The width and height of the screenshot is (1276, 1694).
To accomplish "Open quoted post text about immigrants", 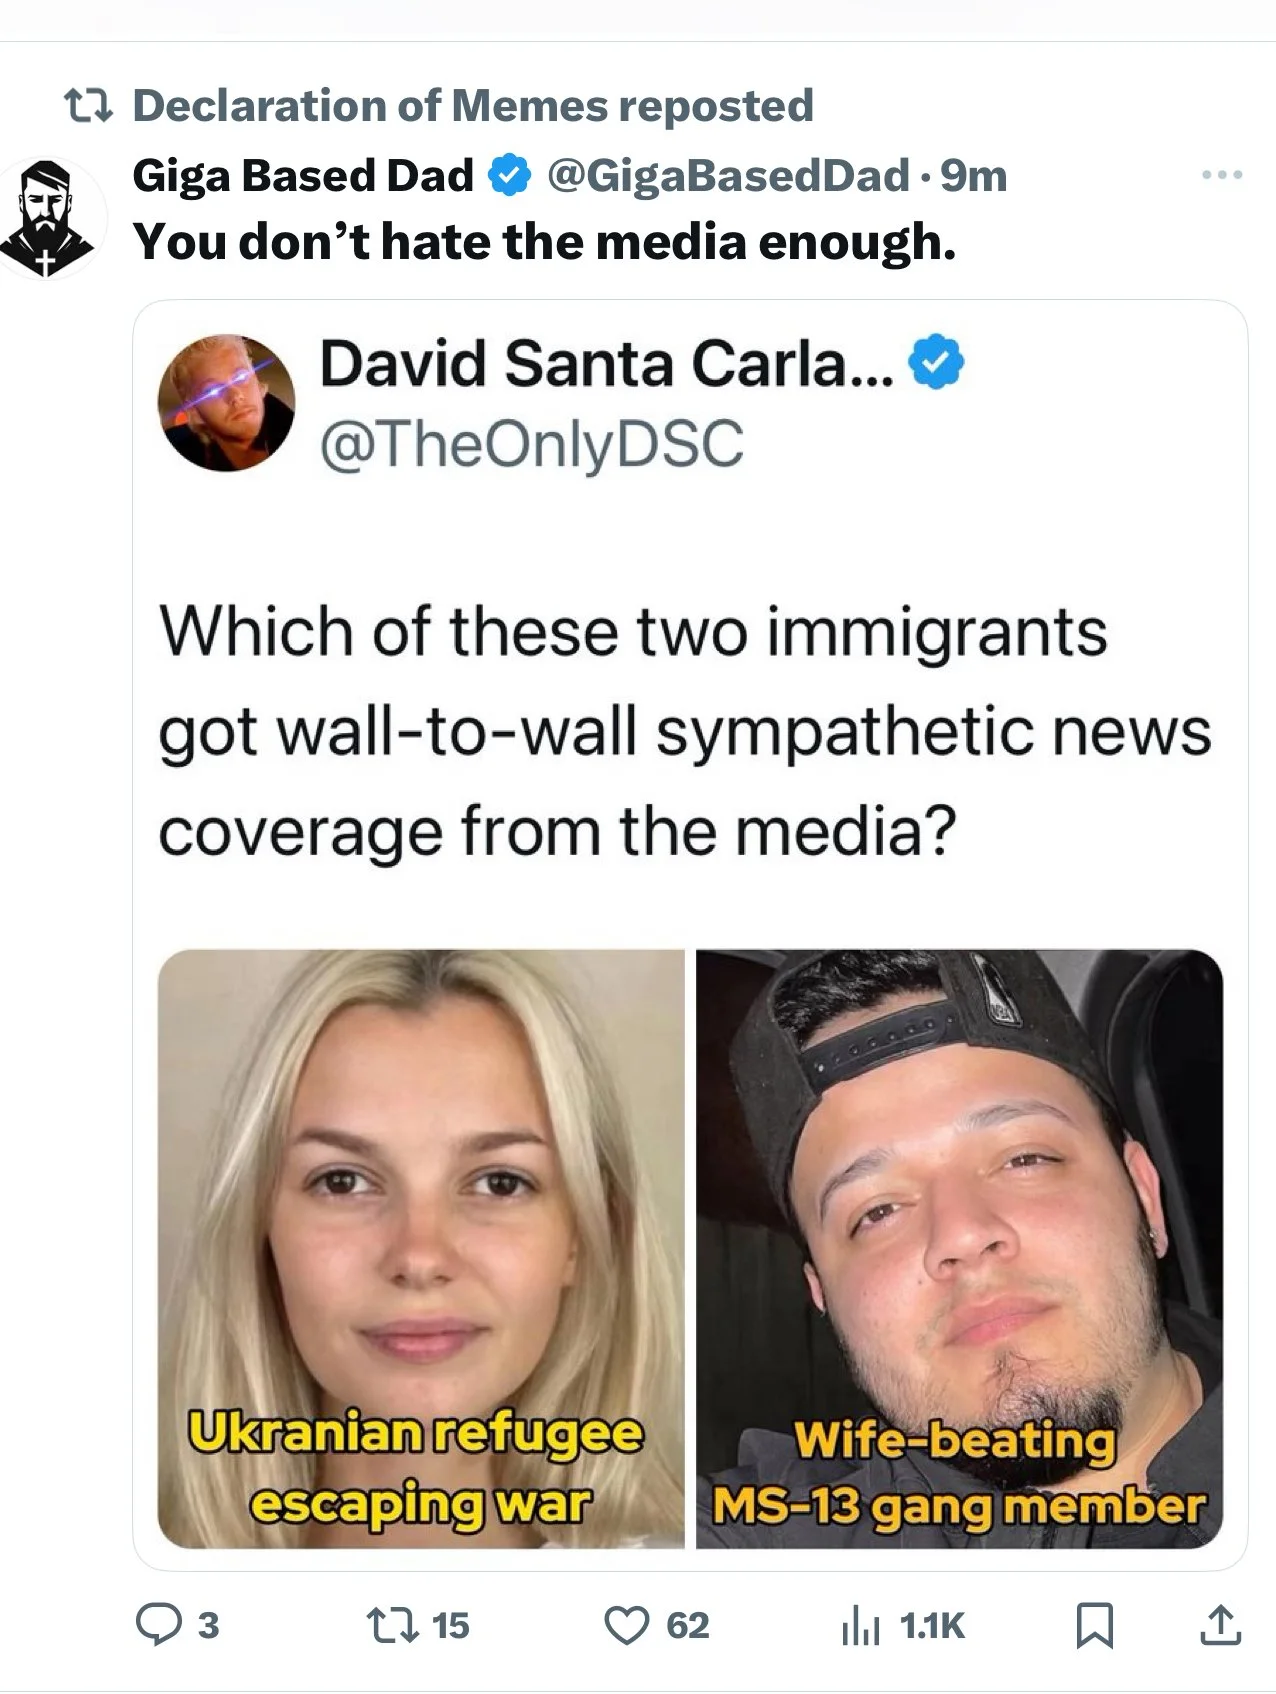I will (x=684, y=732).
